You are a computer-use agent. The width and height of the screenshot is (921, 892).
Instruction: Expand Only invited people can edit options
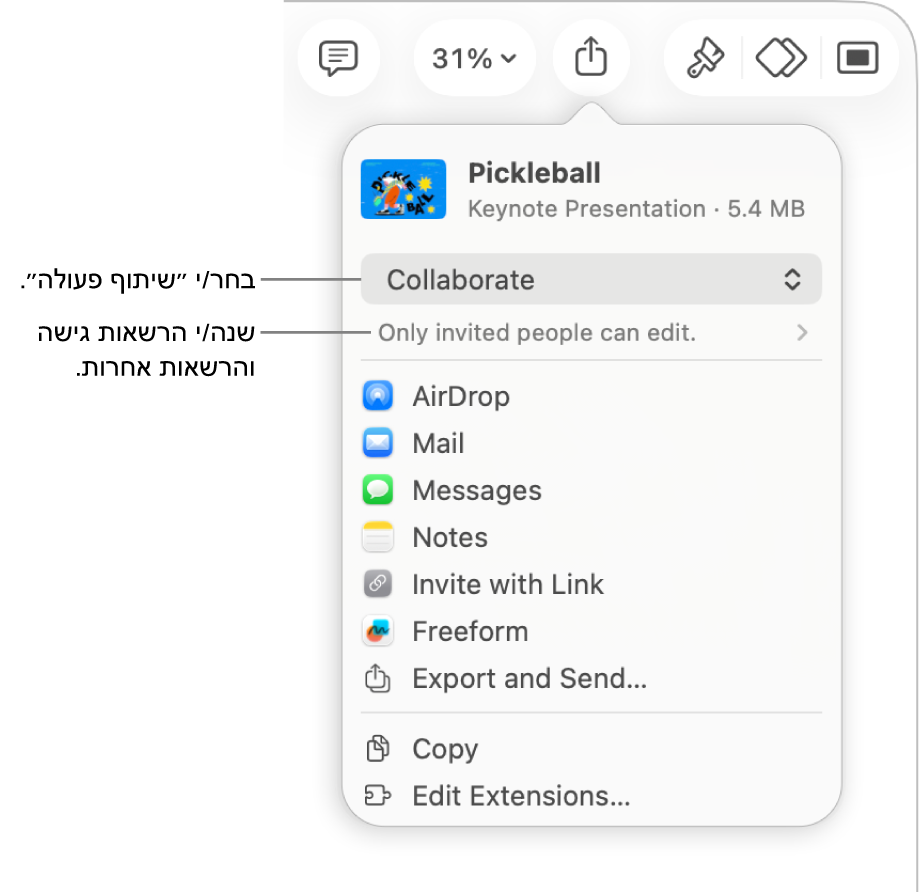591,332
